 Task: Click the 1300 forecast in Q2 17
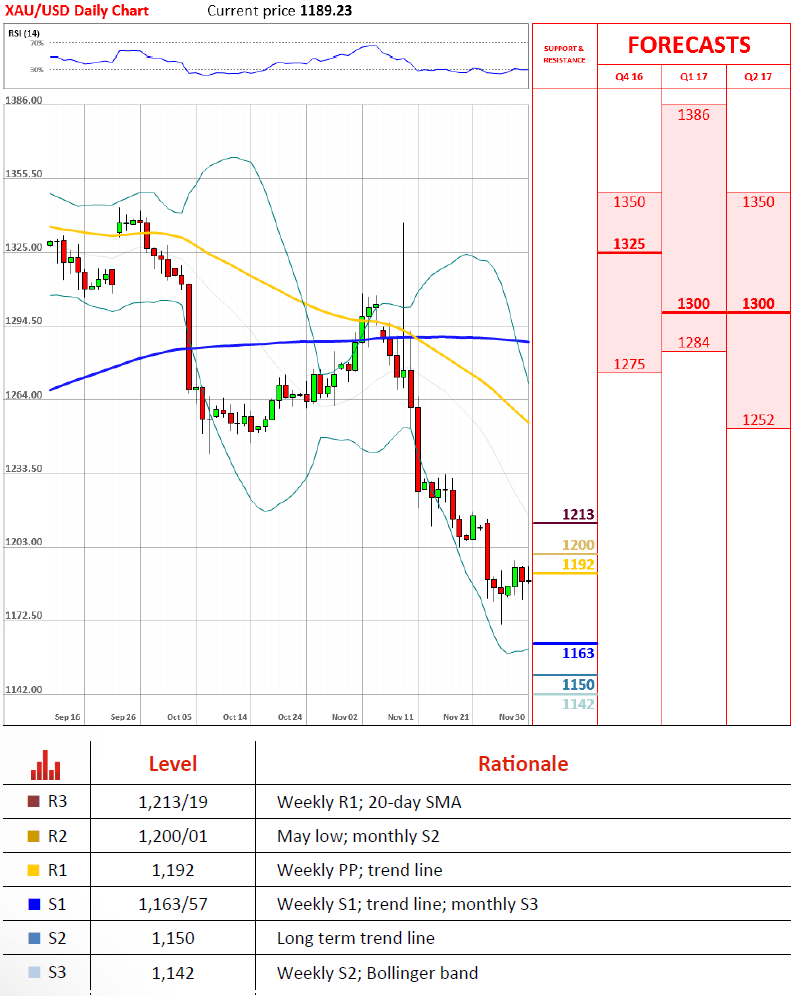pos(758,304)
